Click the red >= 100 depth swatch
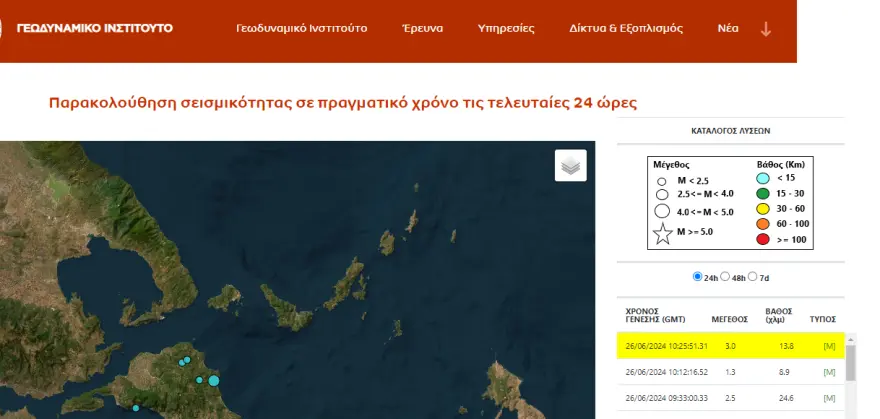 [762, 241]
